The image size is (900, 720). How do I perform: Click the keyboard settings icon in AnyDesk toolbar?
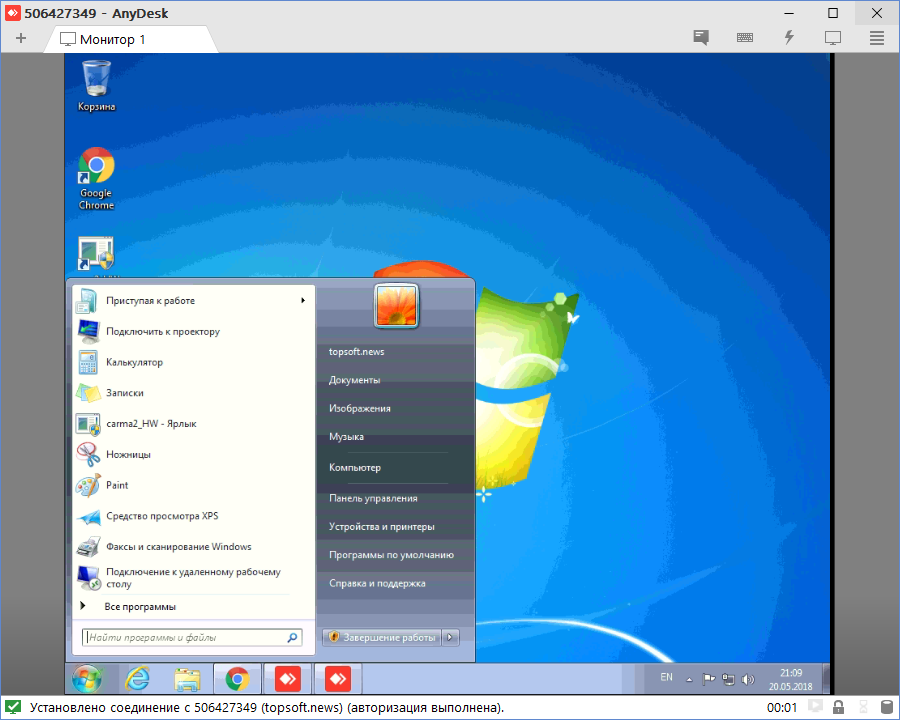745,38
